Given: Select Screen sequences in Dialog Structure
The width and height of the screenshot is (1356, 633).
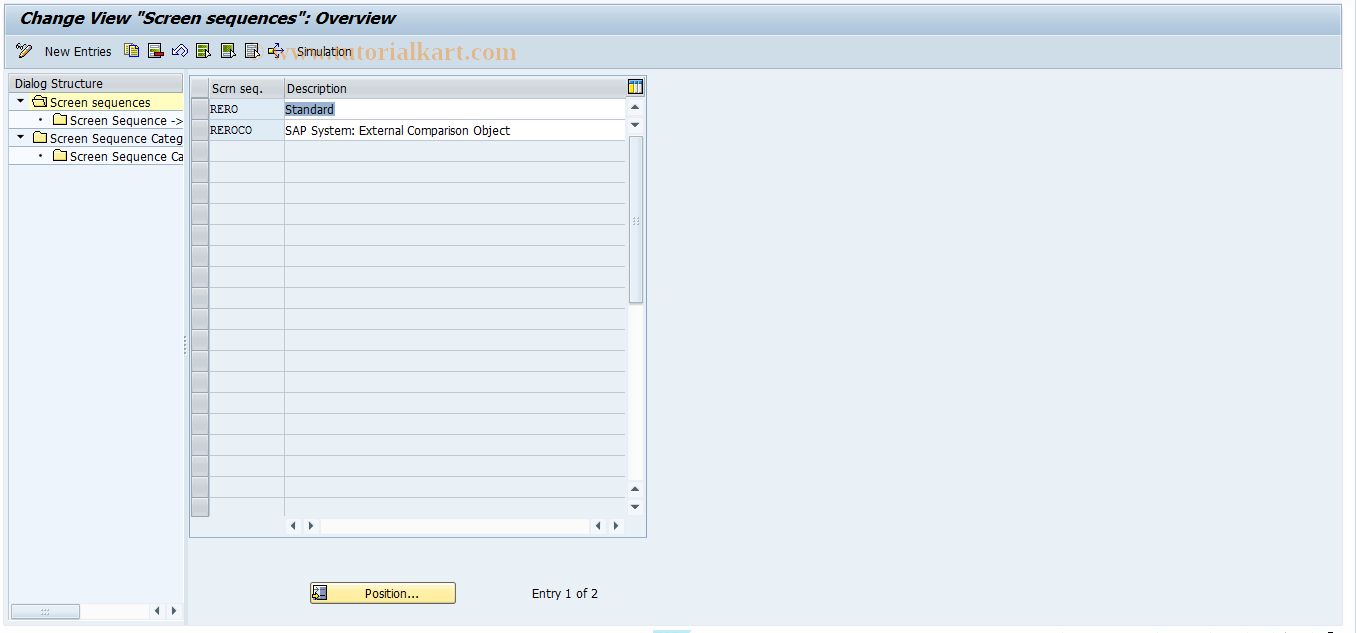Looking at the screenshot, I should (100, 102).
